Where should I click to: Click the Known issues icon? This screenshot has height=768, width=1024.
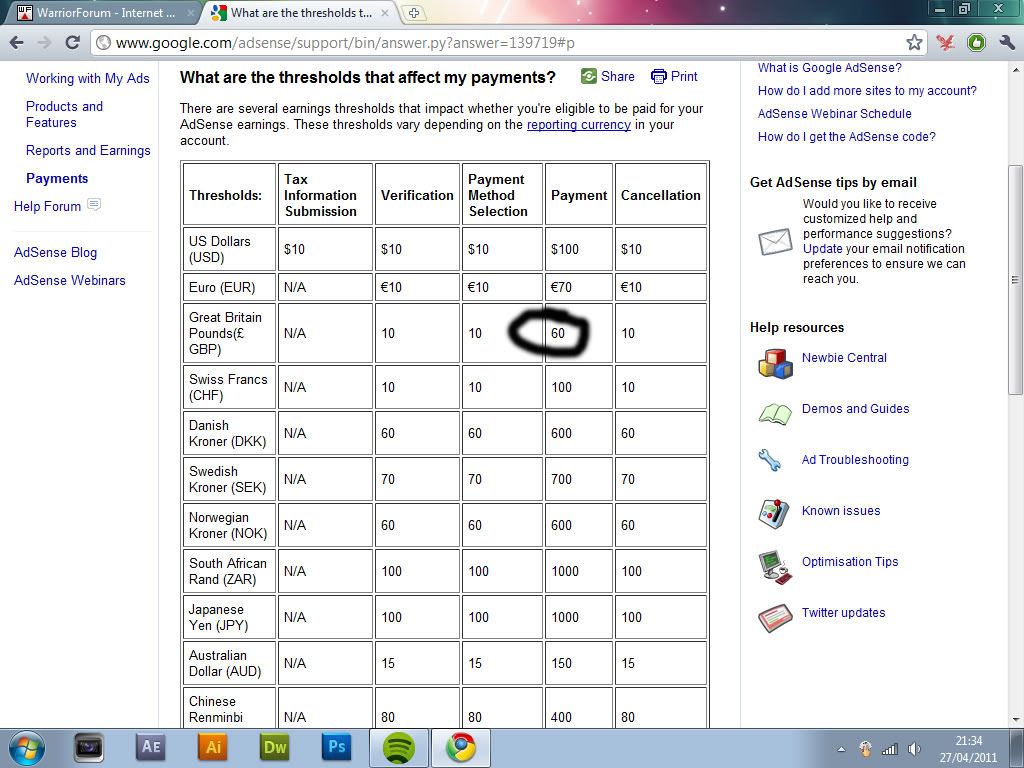(774, 513)
